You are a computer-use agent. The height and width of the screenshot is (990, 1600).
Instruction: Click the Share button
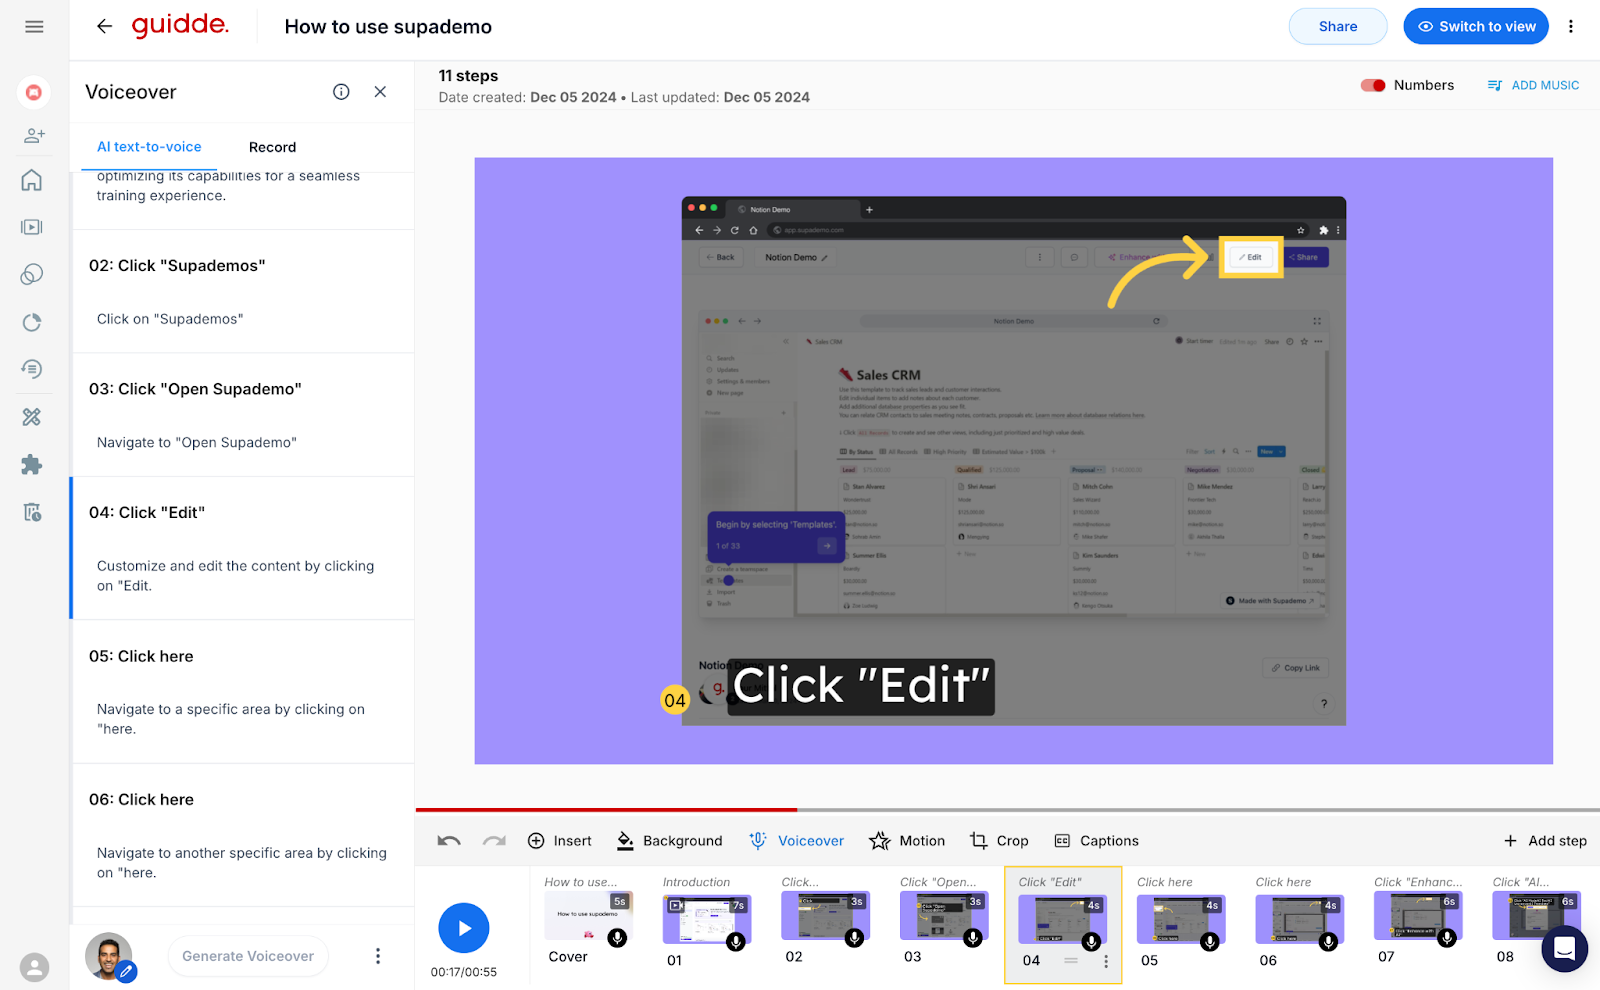click(1338, 27)
